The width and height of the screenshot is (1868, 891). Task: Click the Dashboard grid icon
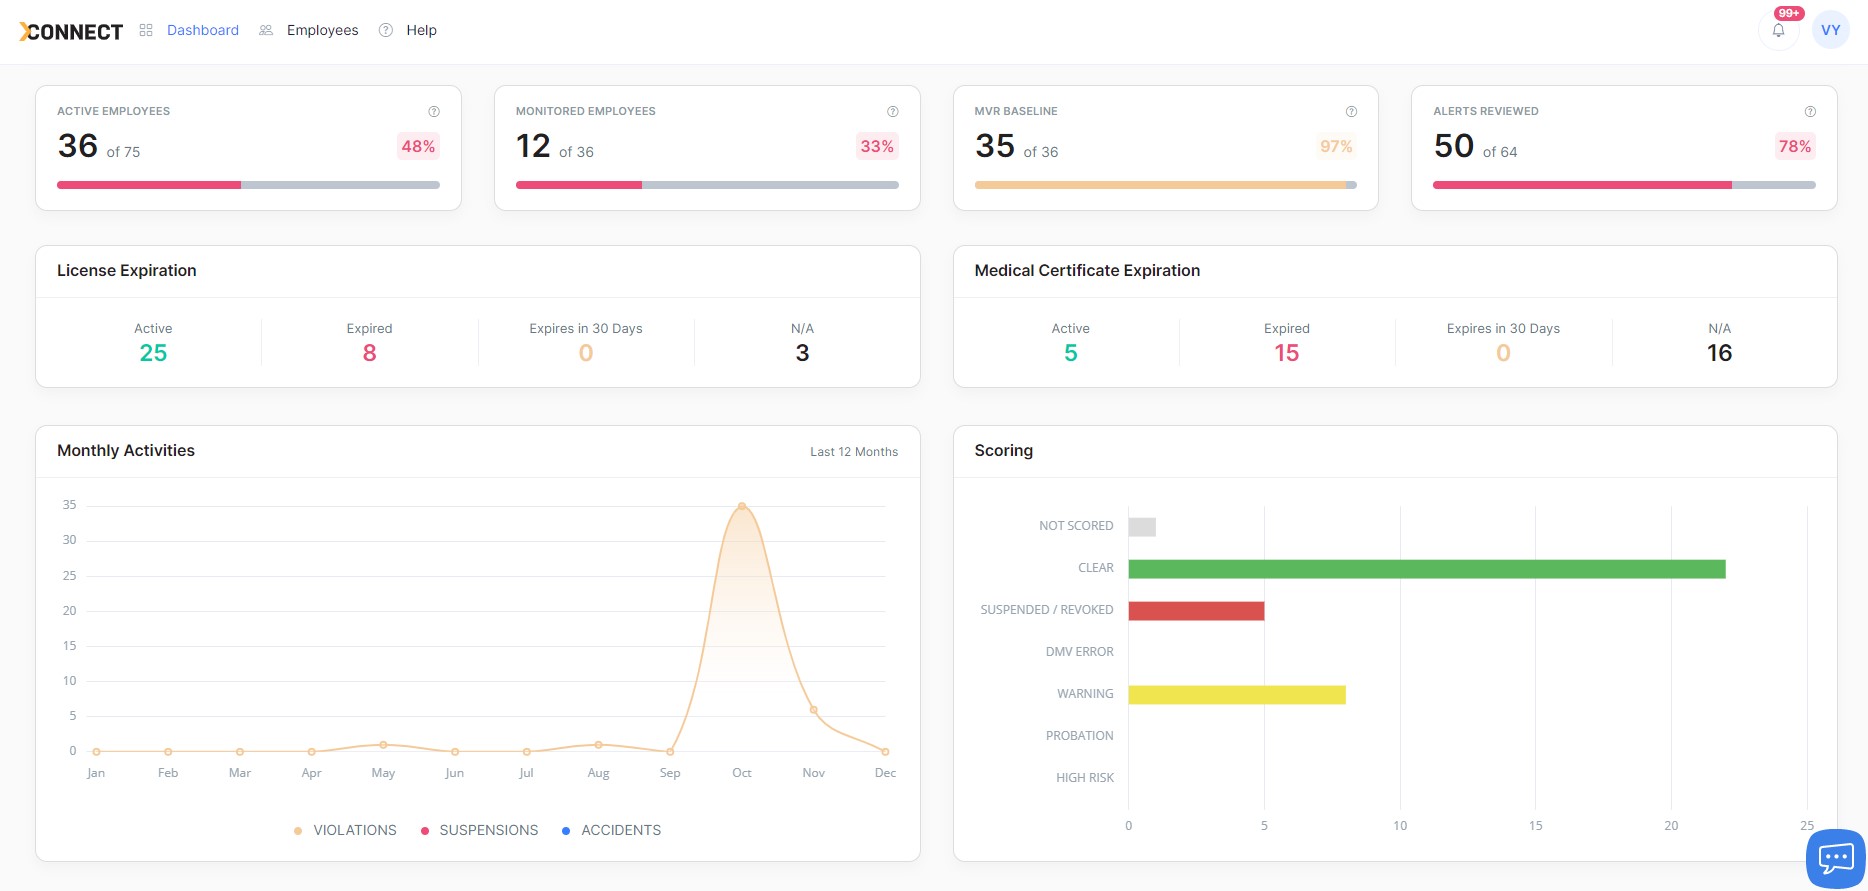click(146, 30)
